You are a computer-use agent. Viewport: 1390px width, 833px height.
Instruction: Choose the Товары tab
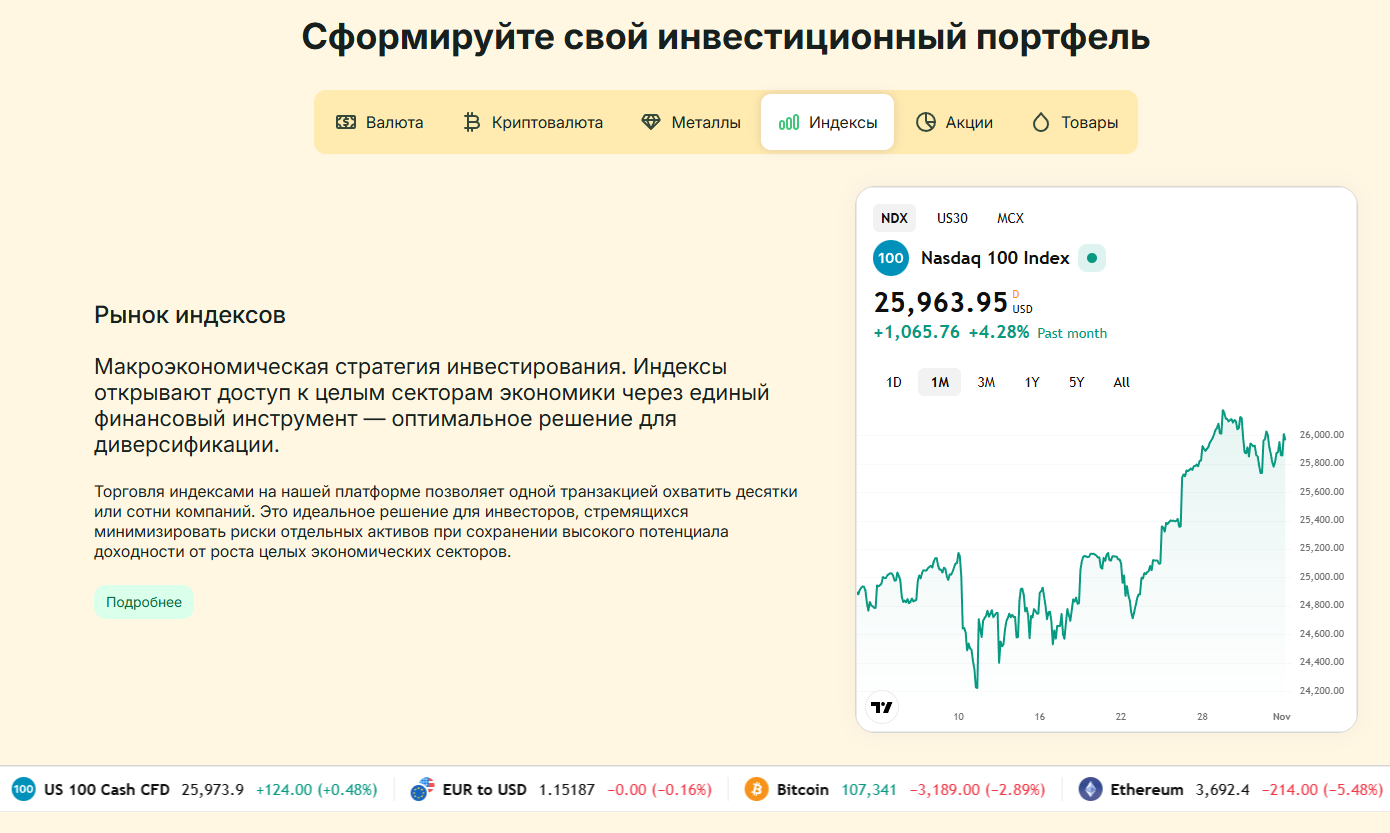coord(1075,122)
